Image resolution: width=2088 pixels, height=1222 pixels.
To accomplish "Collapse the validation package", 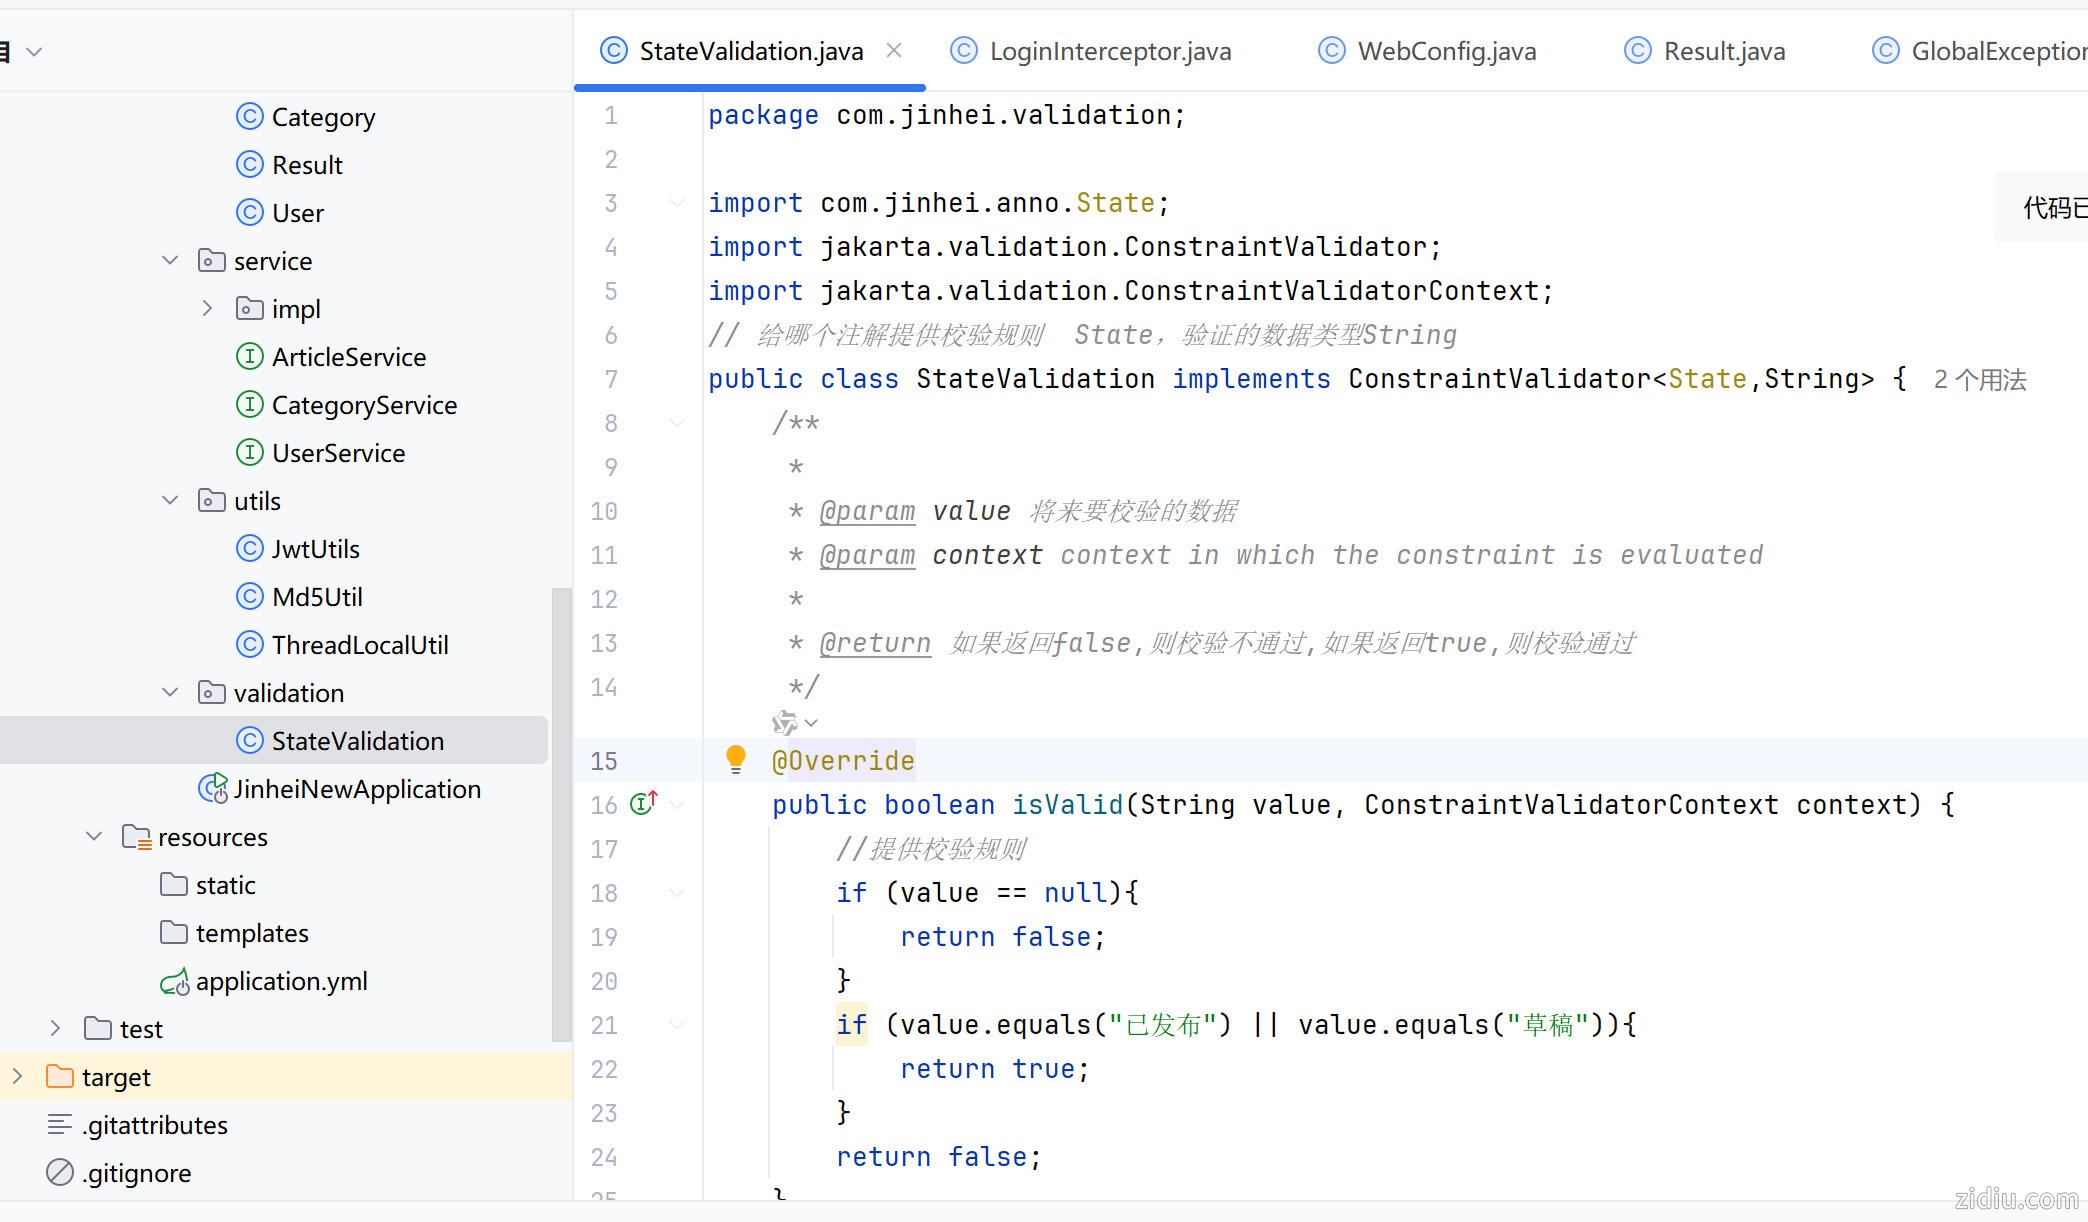I will tap(170, 693).
